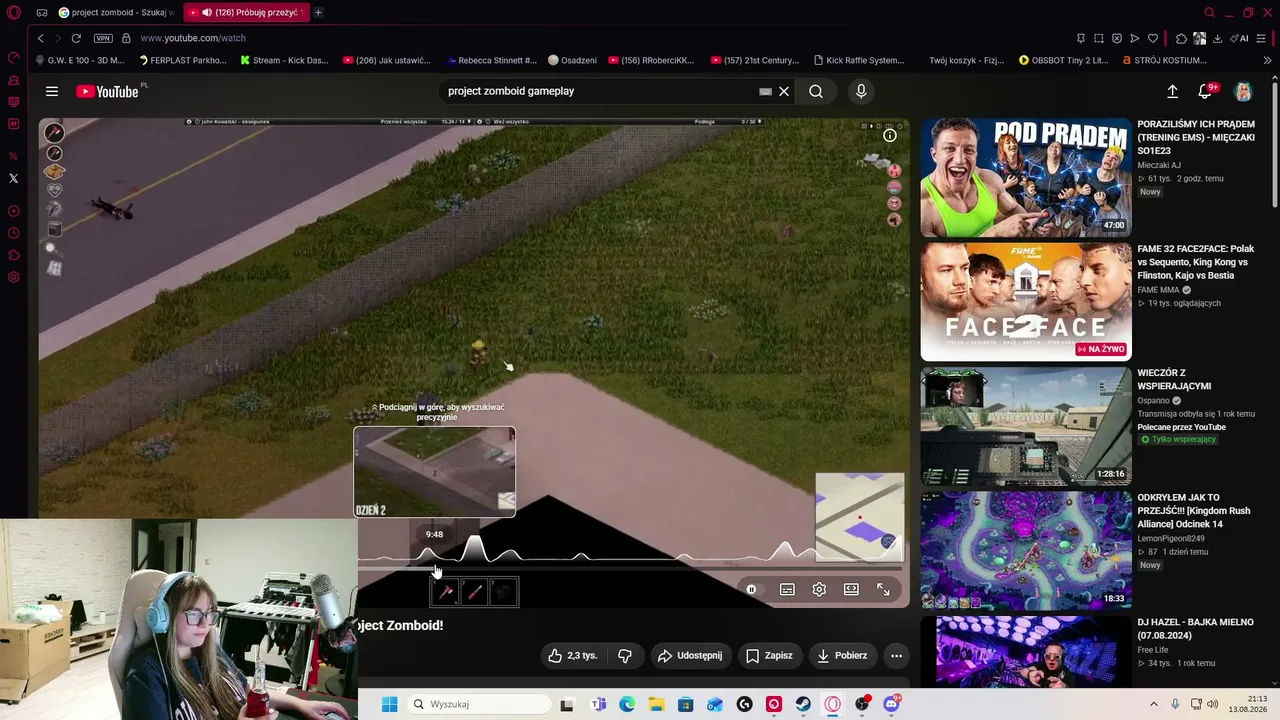The image size is (1280, 720).
Task: Reload the YouTube page
Action: pos(76,38)
